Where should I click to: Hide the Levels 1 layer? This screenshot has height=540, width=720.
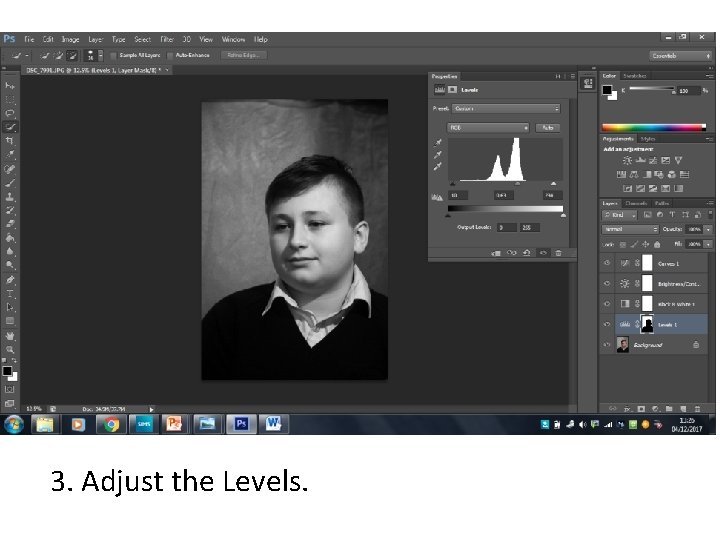(607, 324)
